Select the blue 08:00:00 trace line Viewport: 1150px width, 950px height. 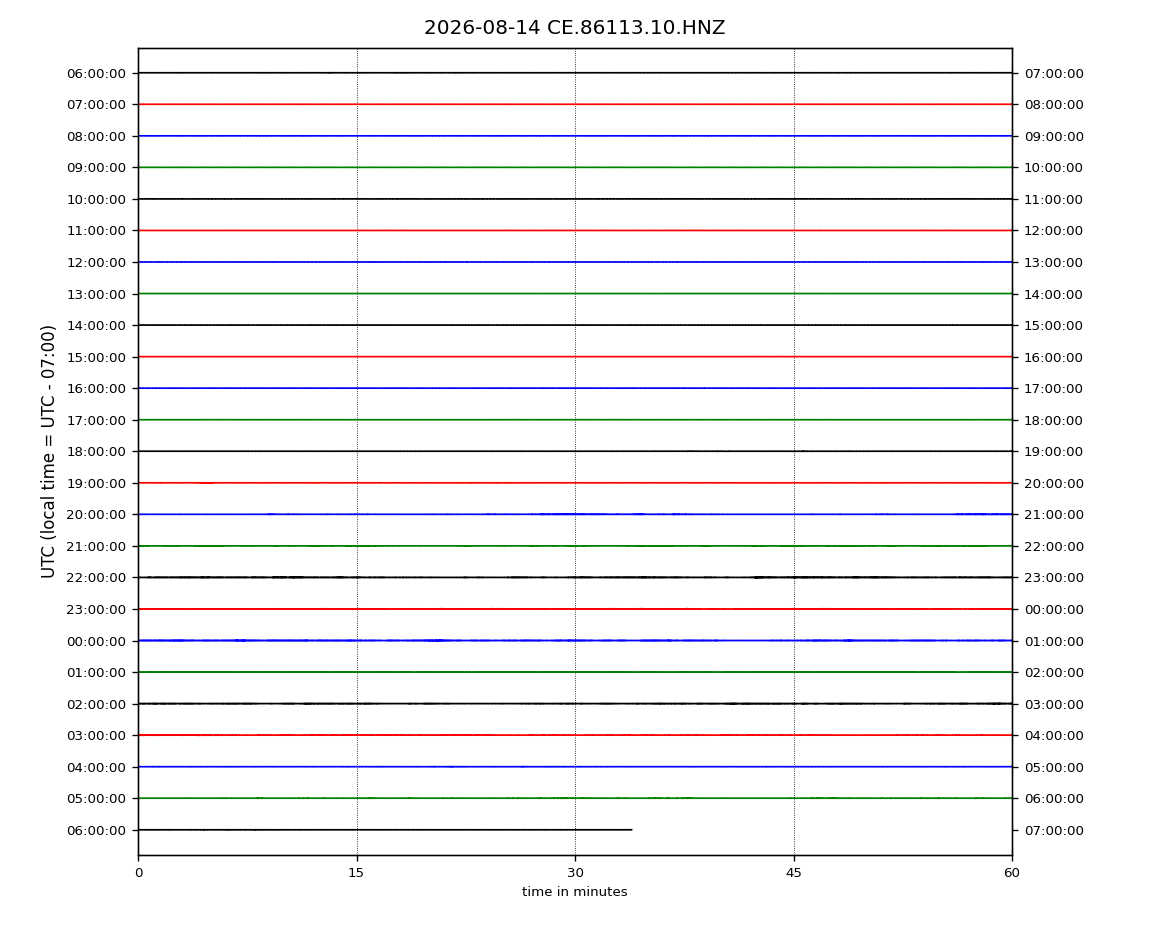(575, 136)
